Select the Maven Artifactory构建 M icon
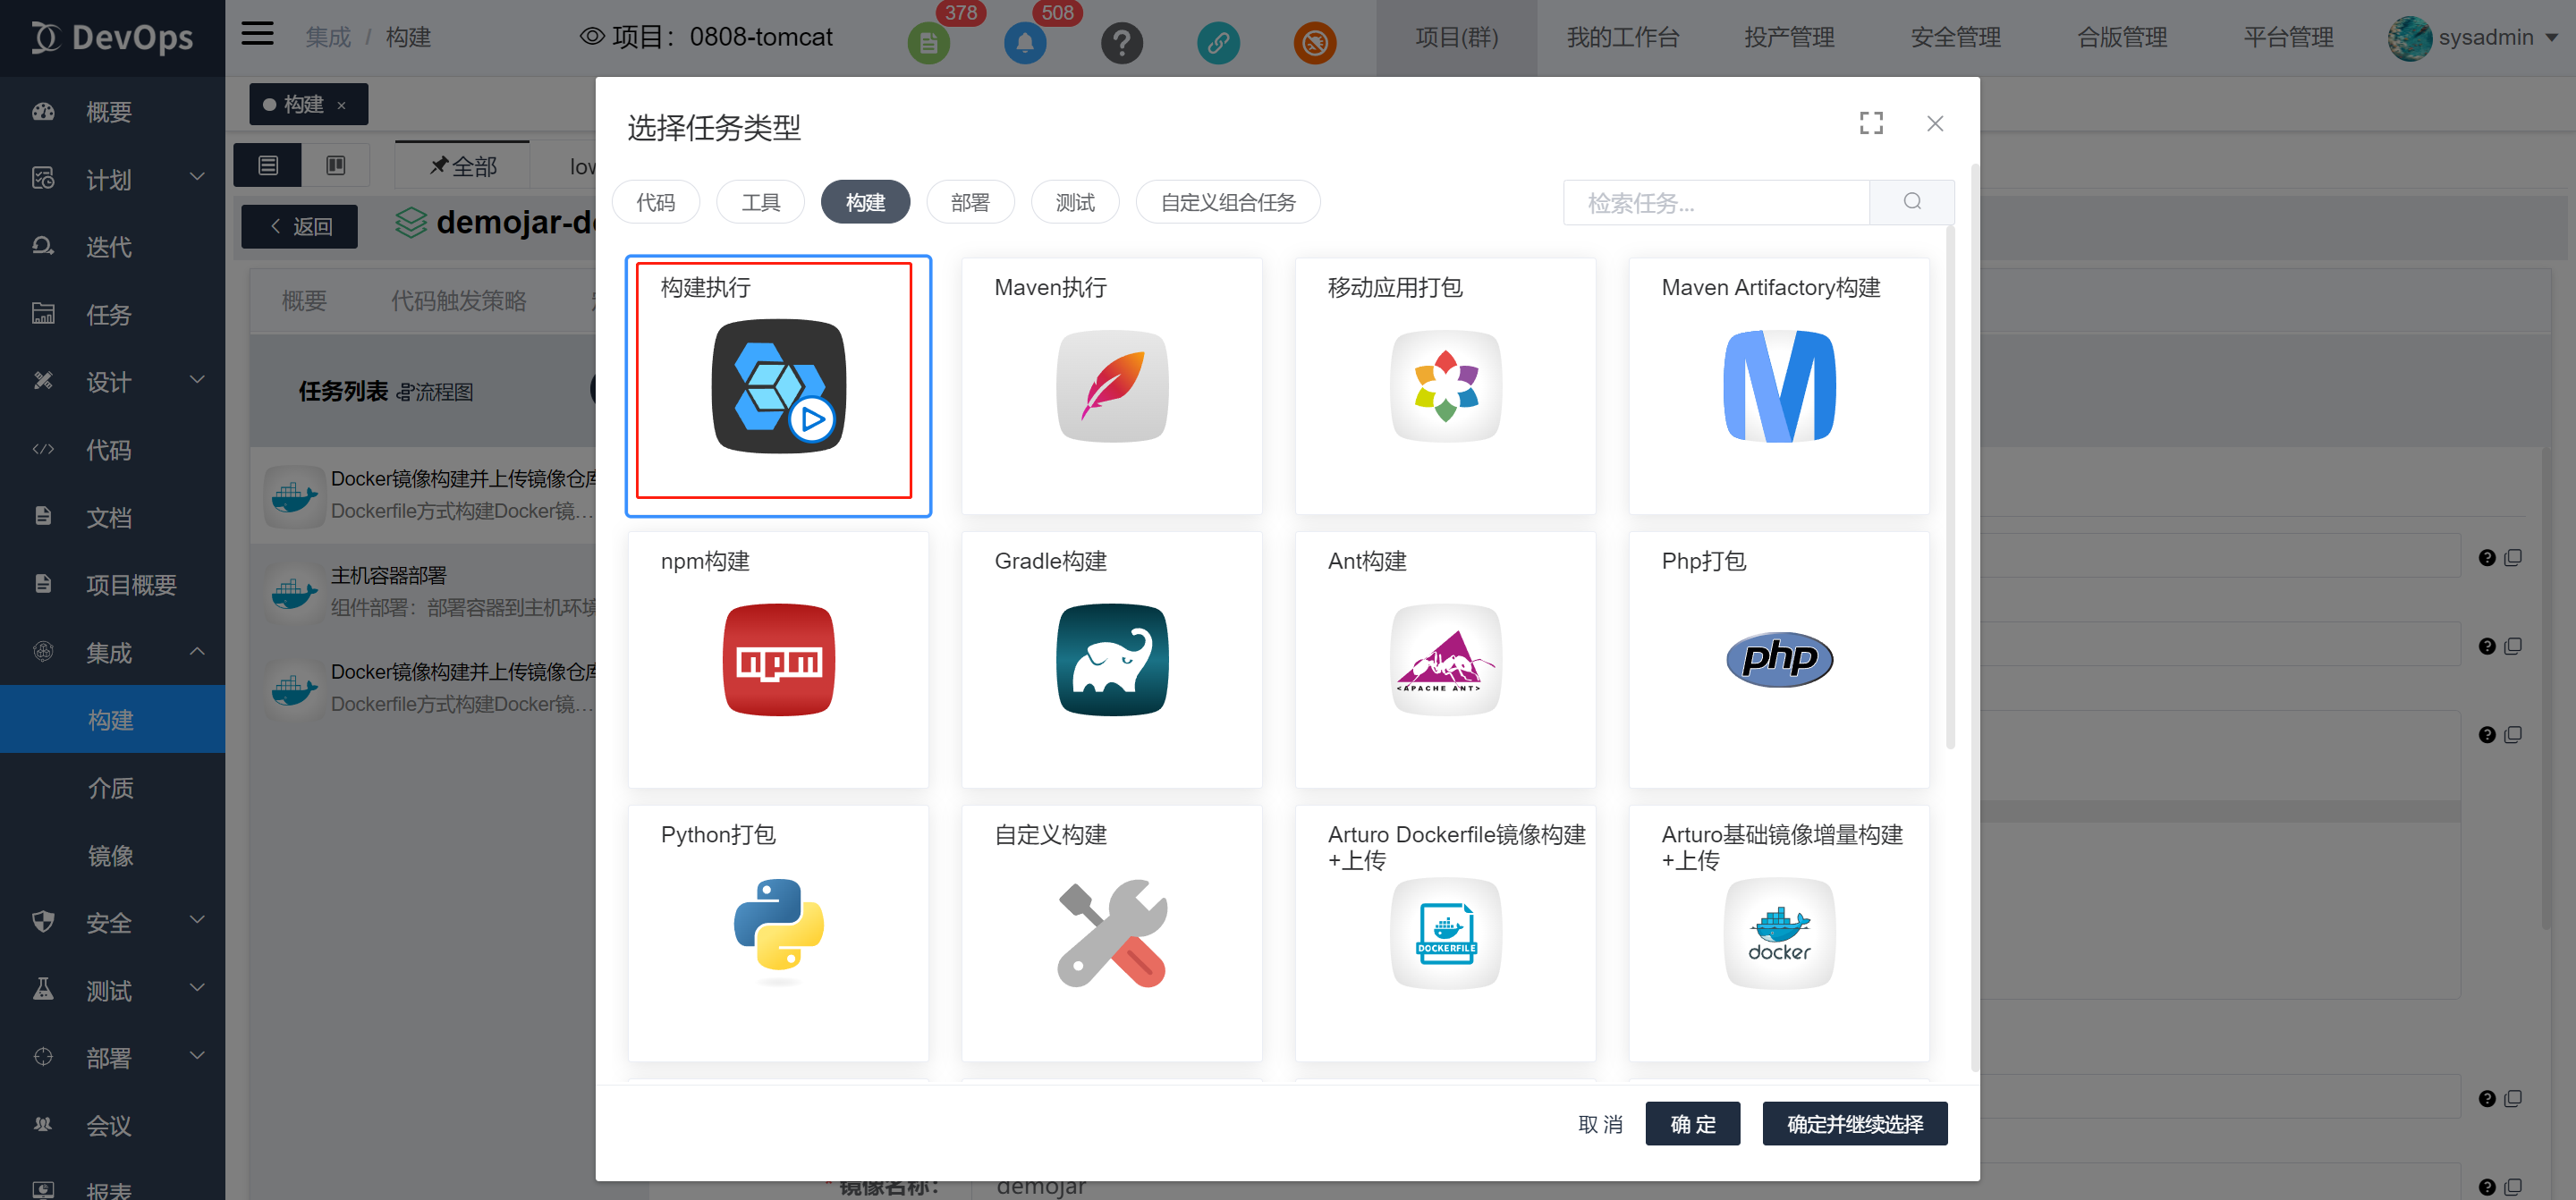This screenshot has width=2576, height=1200. [1779, 386]
